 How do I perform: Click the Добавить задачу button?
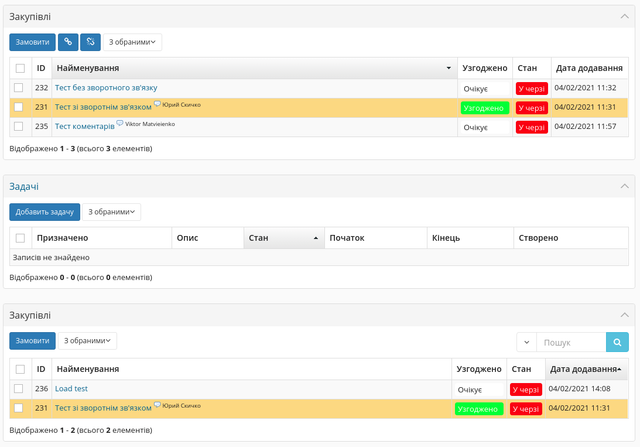[44, 212]
